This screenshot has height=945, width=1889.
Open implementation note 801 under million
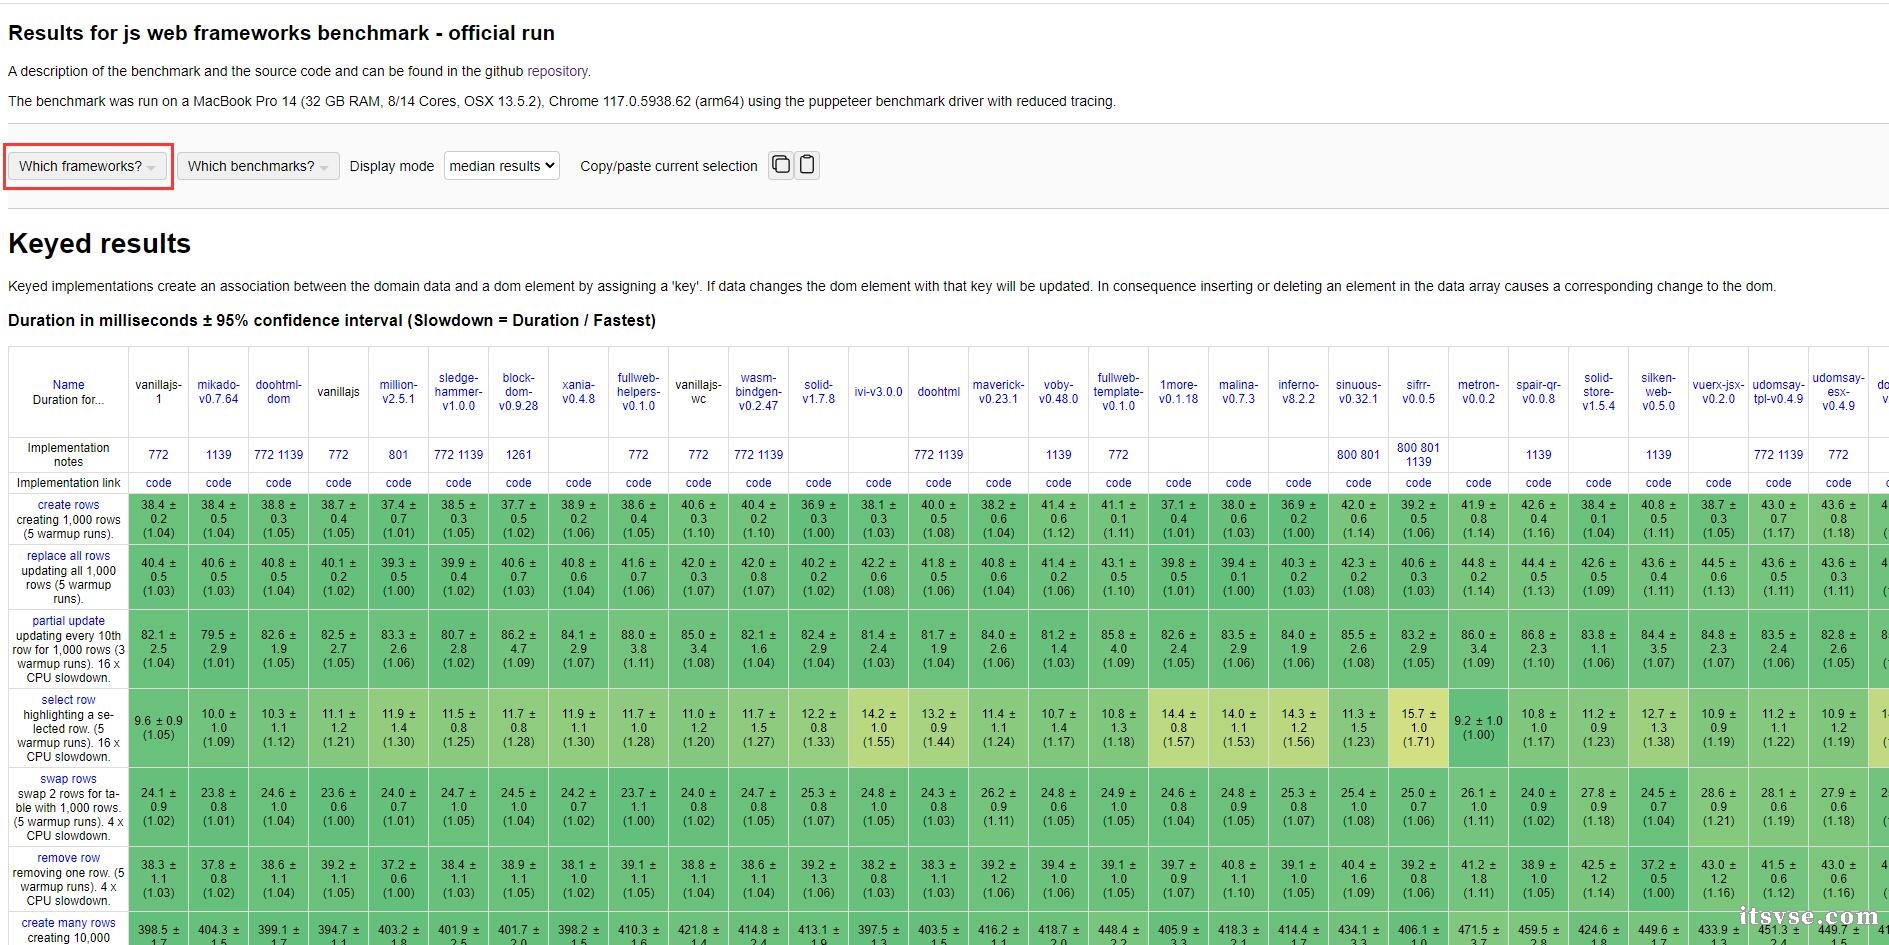[398, 455]
